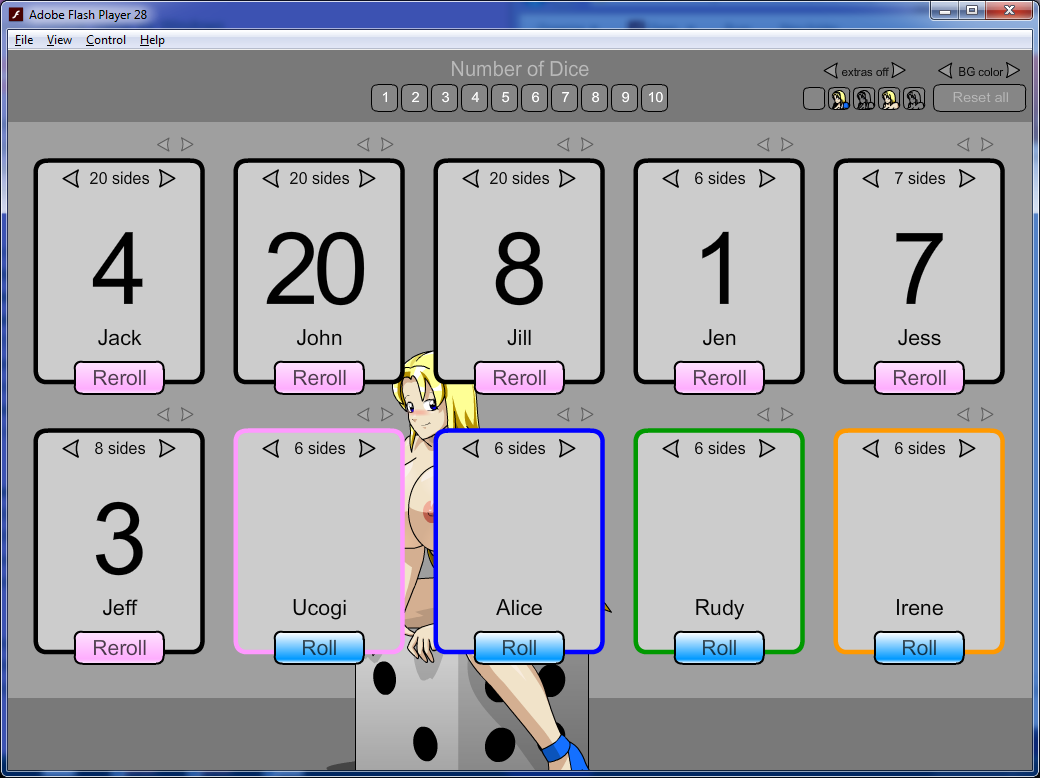This screenshot has height=778, width=1040.
Task: Click small gray right arrow above Rudy's card
Action: [x=787, y=415]
